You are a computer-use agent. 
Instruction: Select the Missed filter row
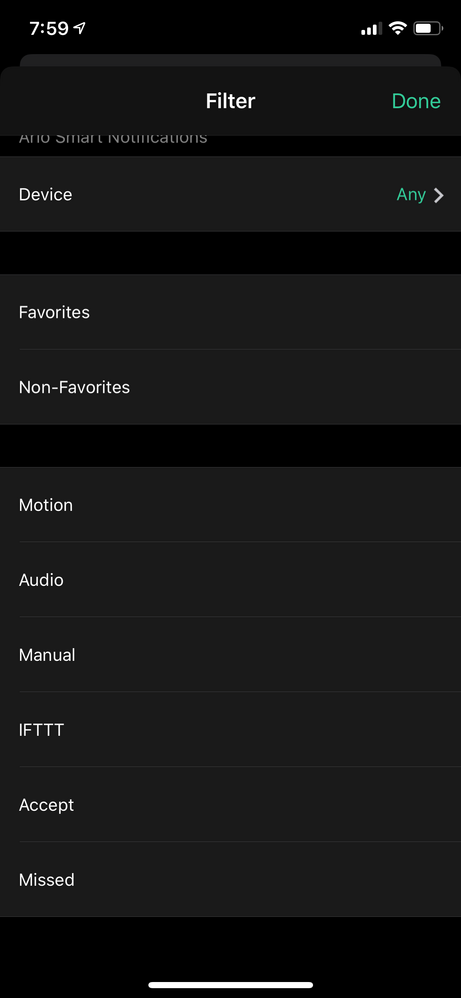230,880
